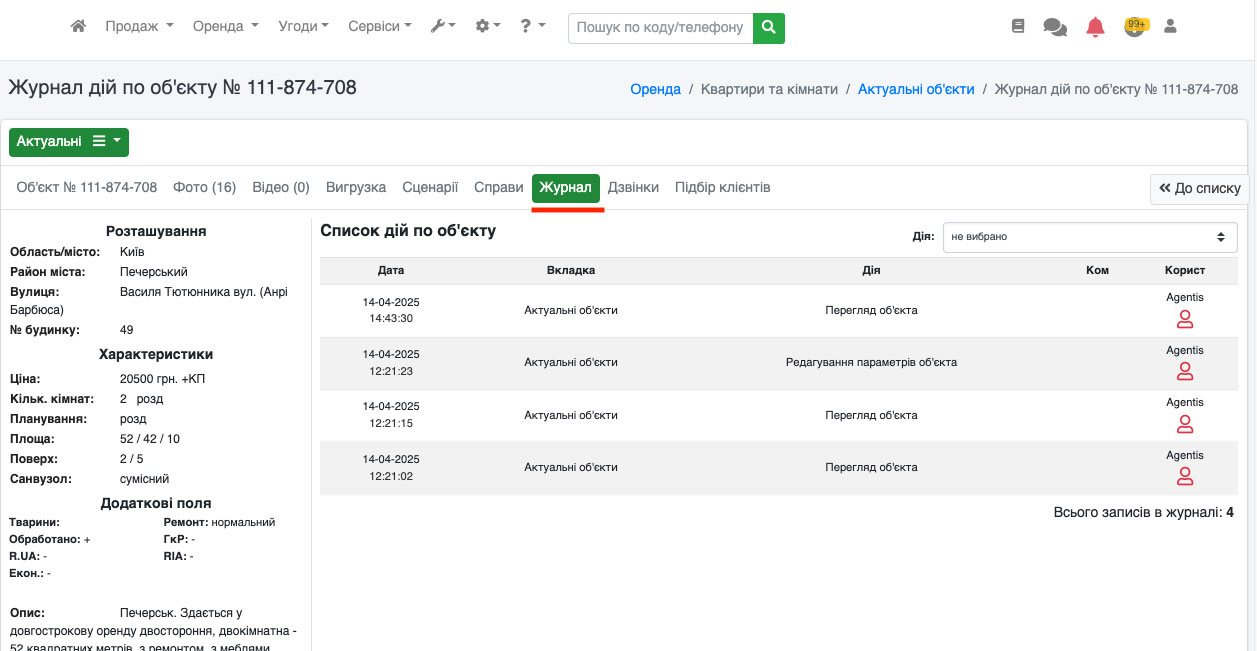
Task: Switch to the Дзвінки tab
Action: click(633, 187)
